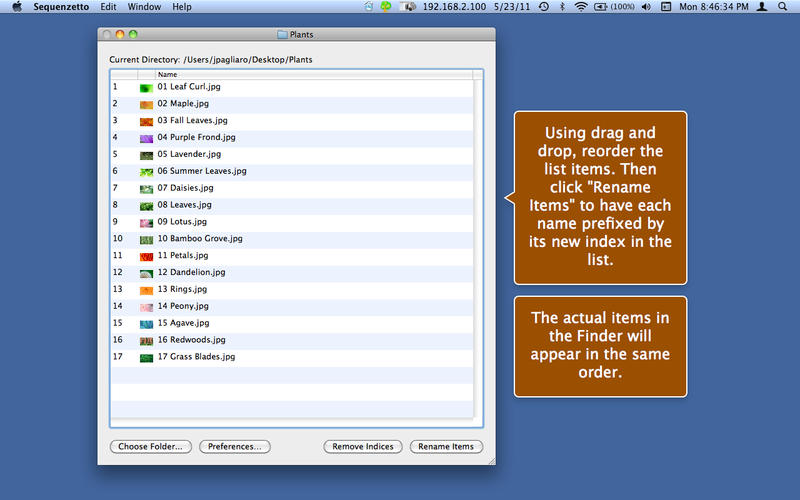The width and height of the screenshot is (800, 500).
Task: Click file name text "16 Redwoods.jpg"
Action: pos(191,340)
